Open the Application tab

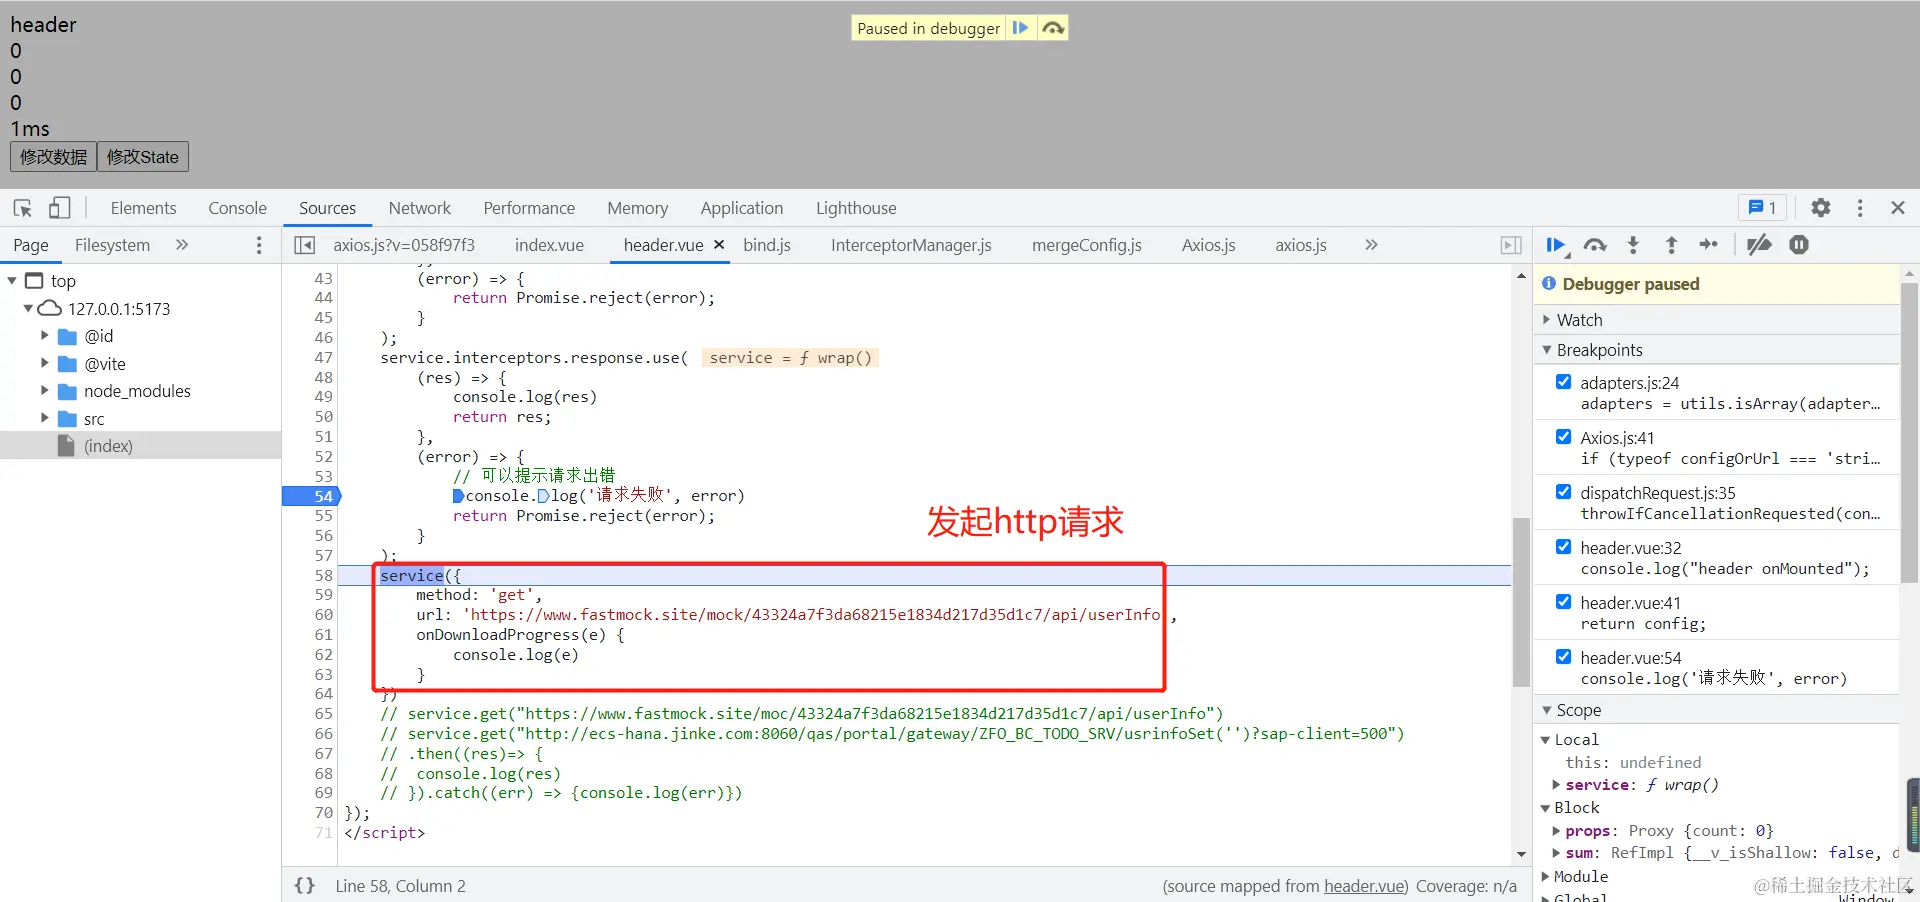pos(742,208)
